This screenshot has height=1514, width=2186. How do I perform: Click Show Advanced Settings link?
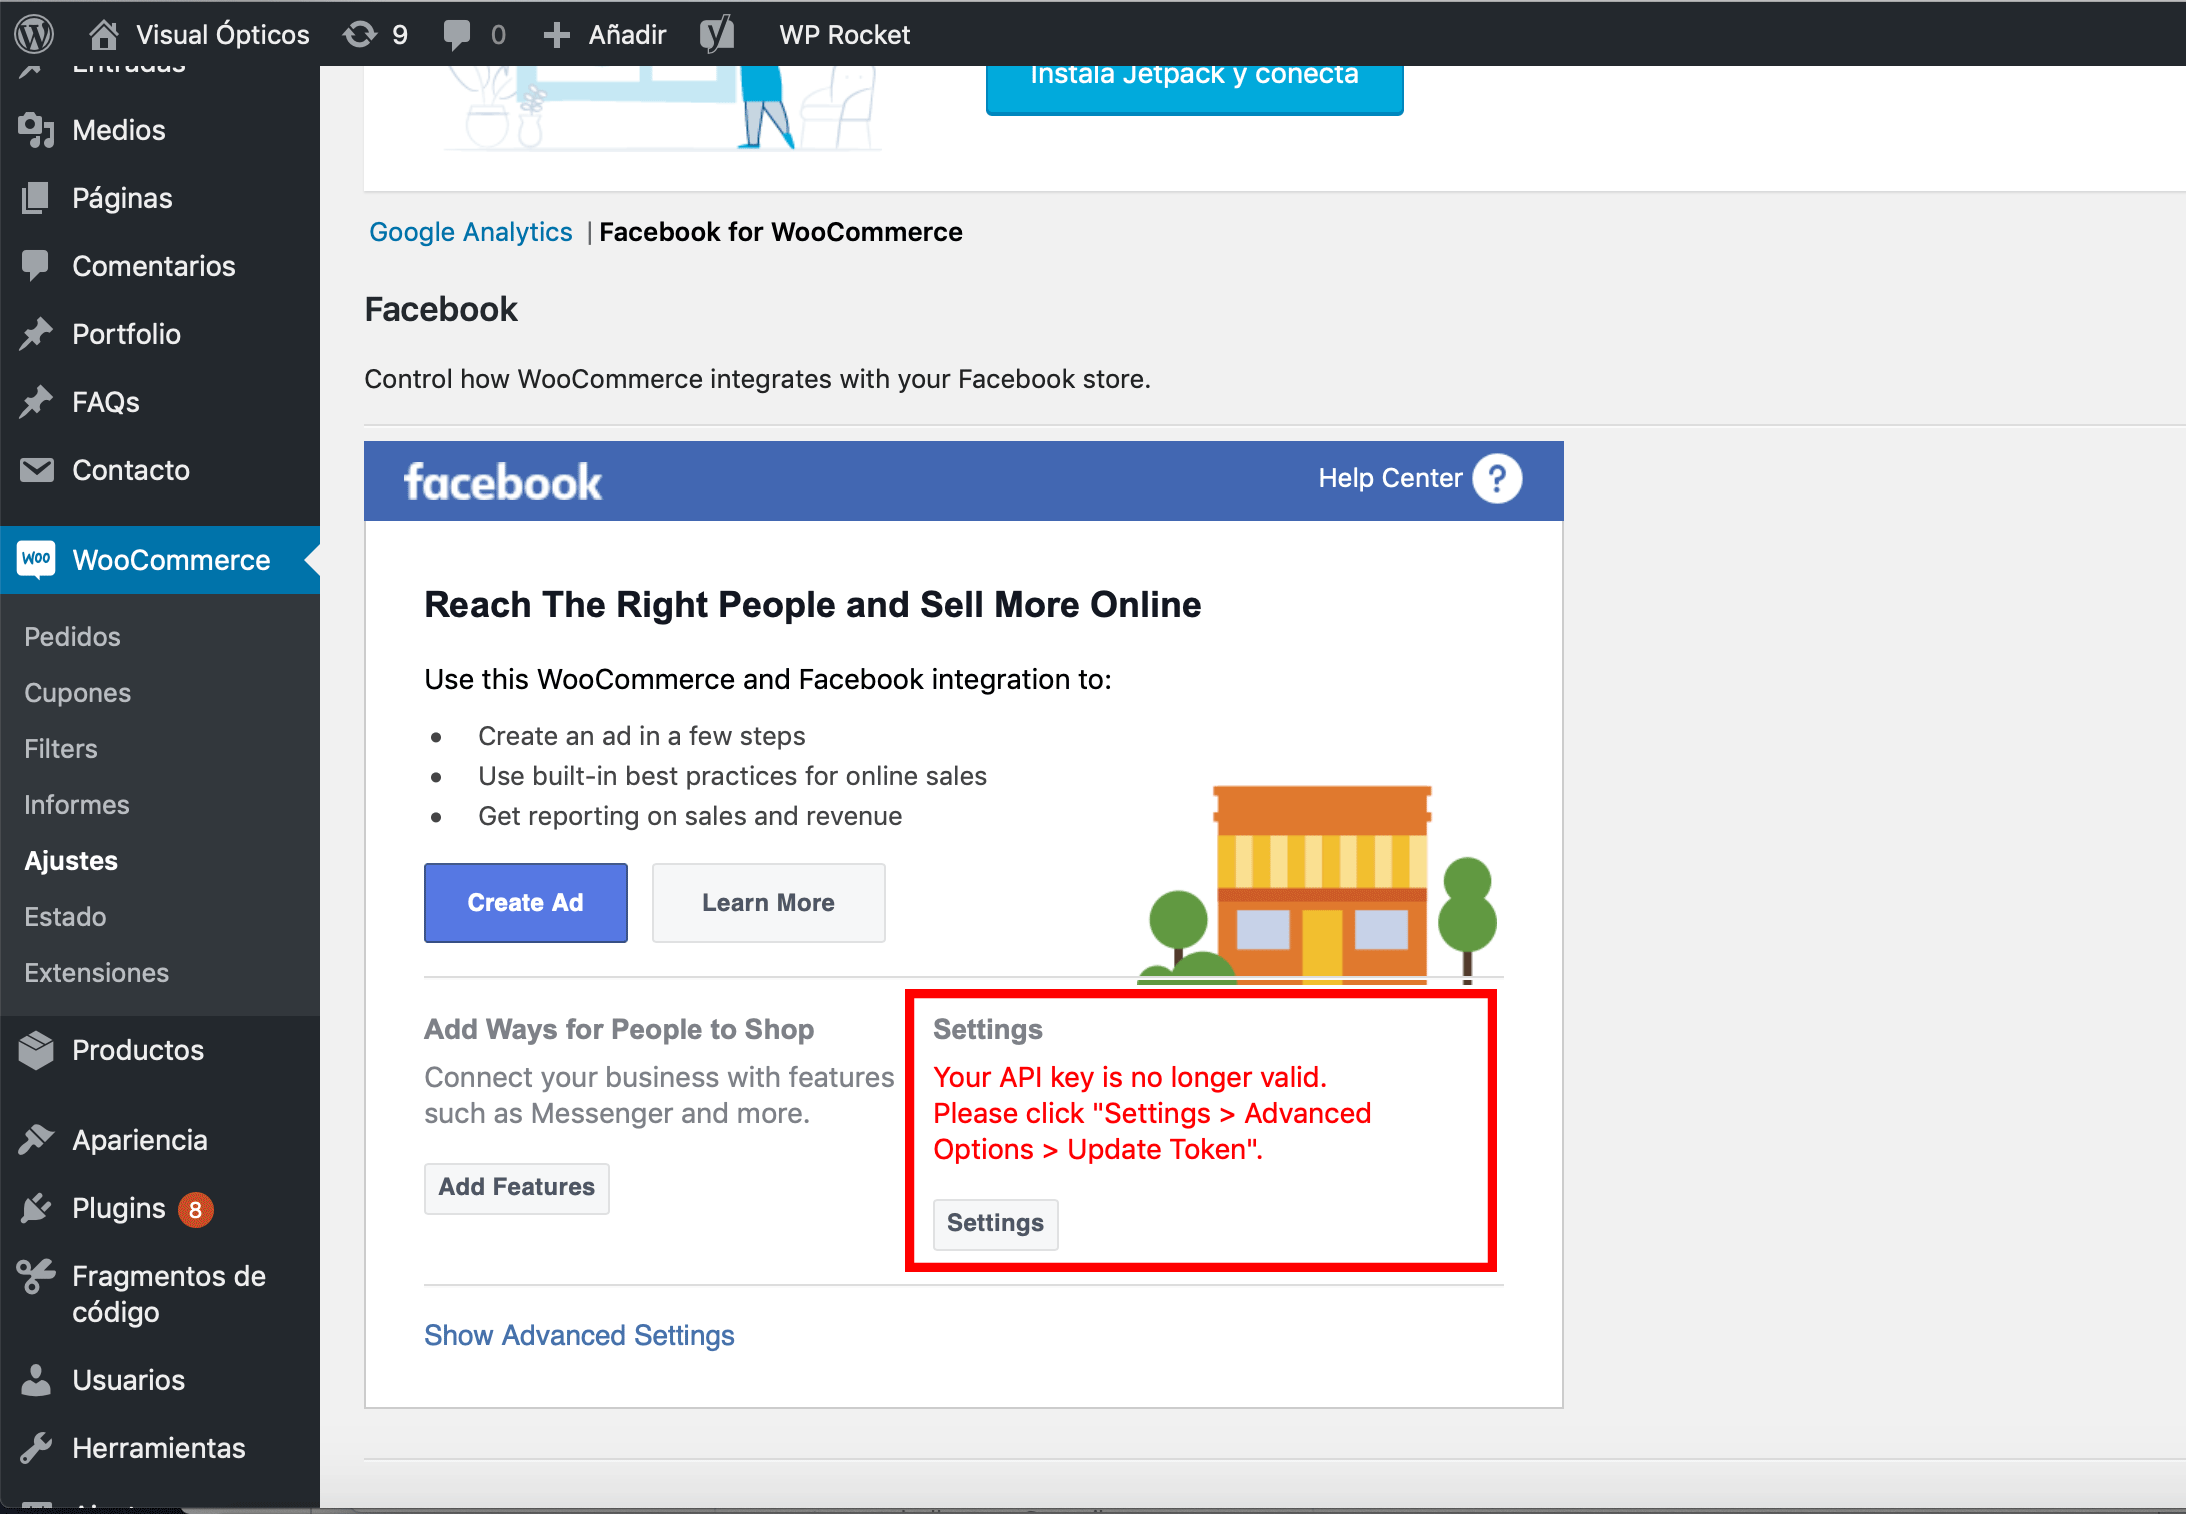tap(579, 1336)
